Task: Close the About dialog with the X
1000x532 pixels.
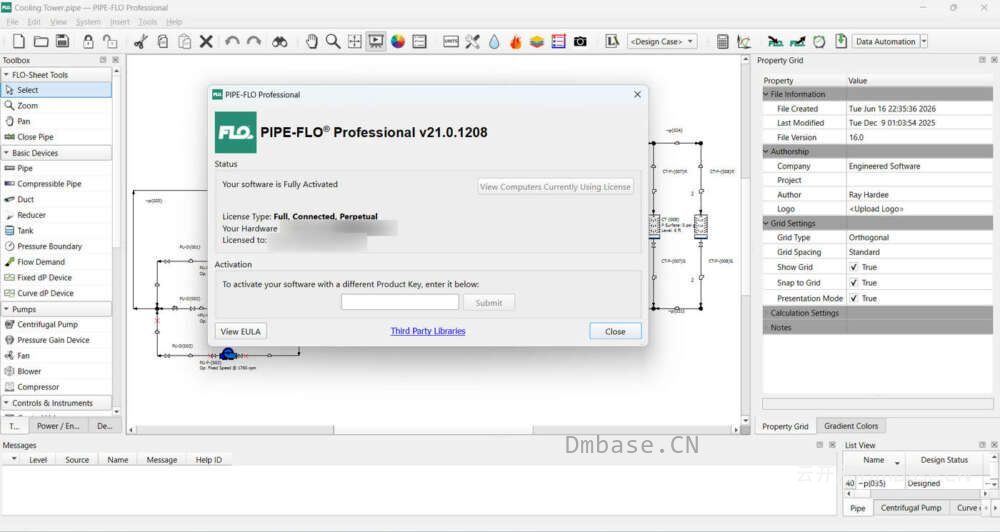Action: tap(637, 94)
